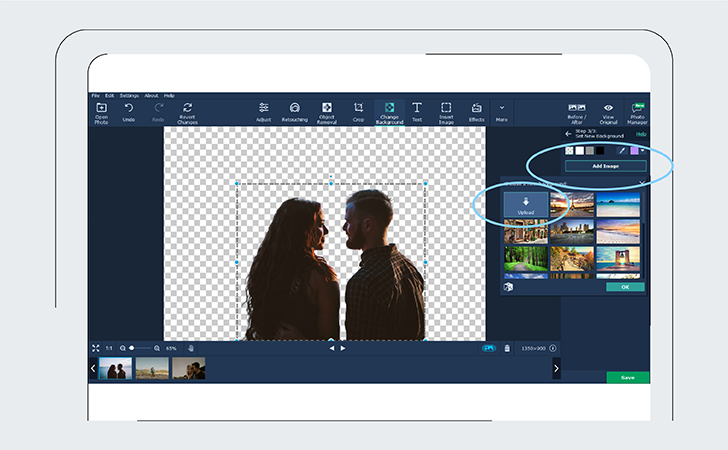Select the black background color swatch
This screenshot has width=728, height=450.
pyautogui.click(x=600, y=150)
